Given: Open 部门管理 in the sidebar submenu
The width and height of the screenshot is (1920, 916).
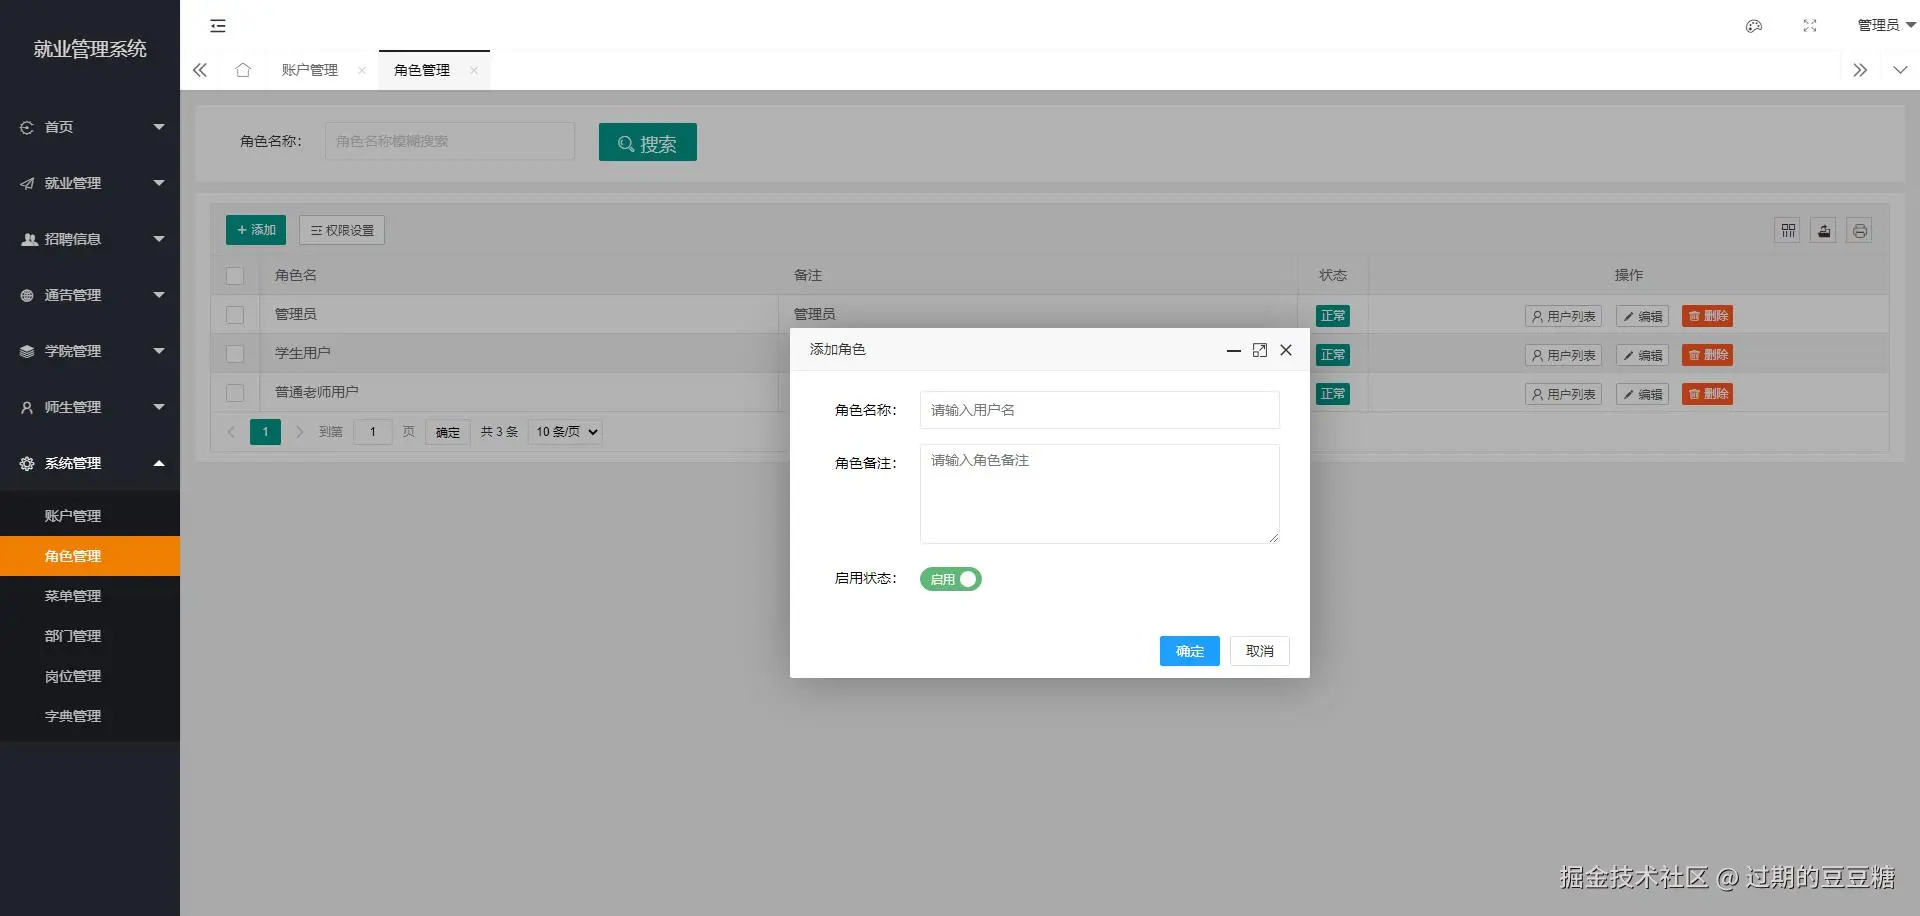Looking at the screenshot, I should [x=90, y=636].
